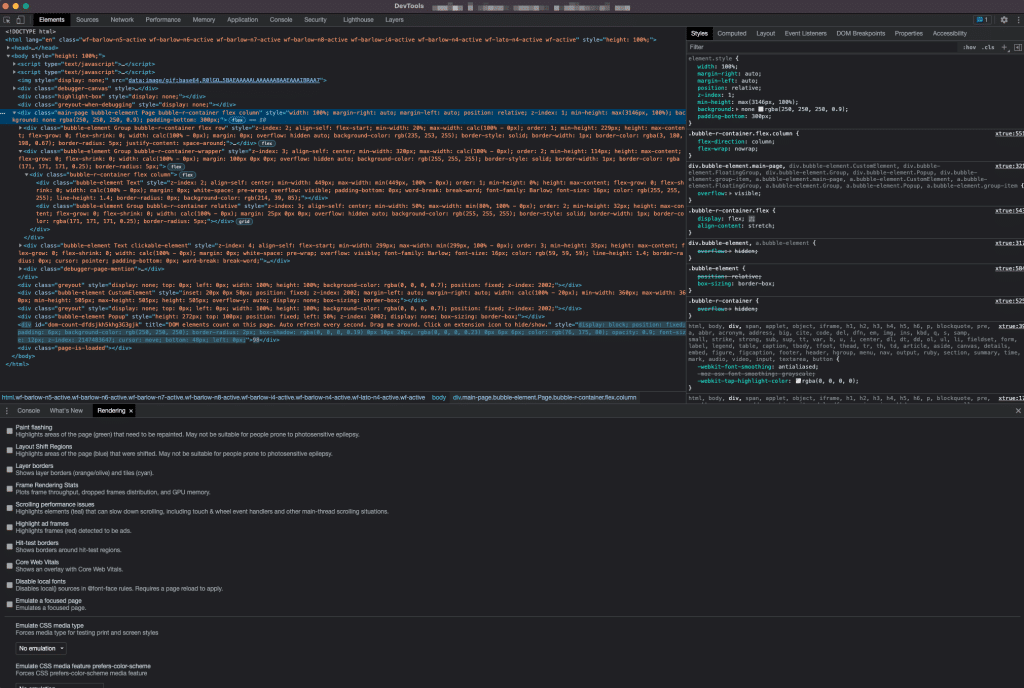Expand the head element in DOM tree
Screen dimensions: 1024x688
click(9, 47)
